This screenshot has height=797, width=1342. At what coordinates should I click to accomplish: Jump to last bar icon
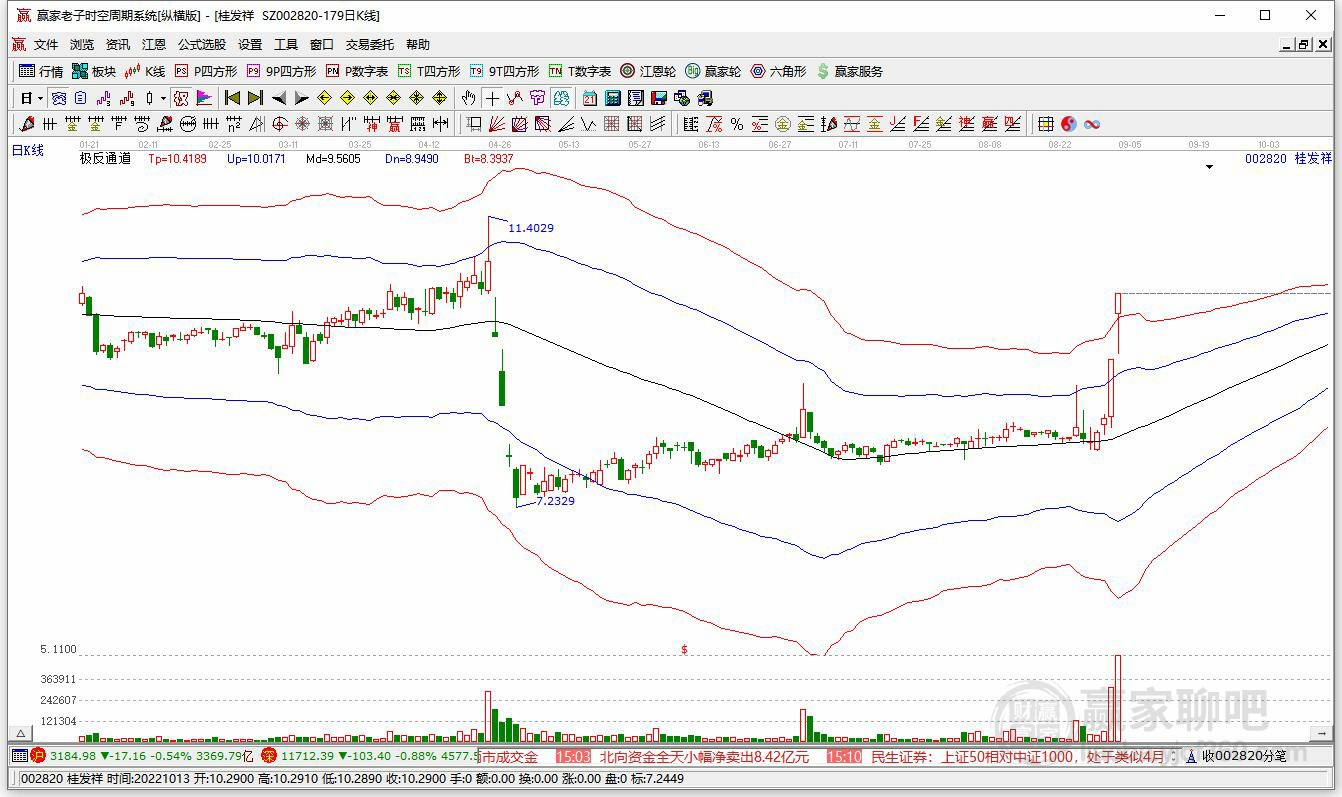[255, 98]
